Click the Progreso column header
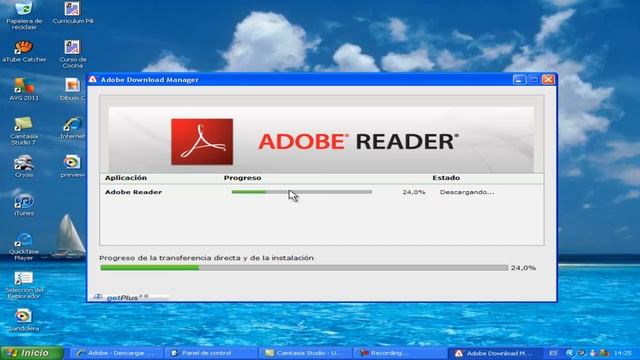 tap(242, 178)
